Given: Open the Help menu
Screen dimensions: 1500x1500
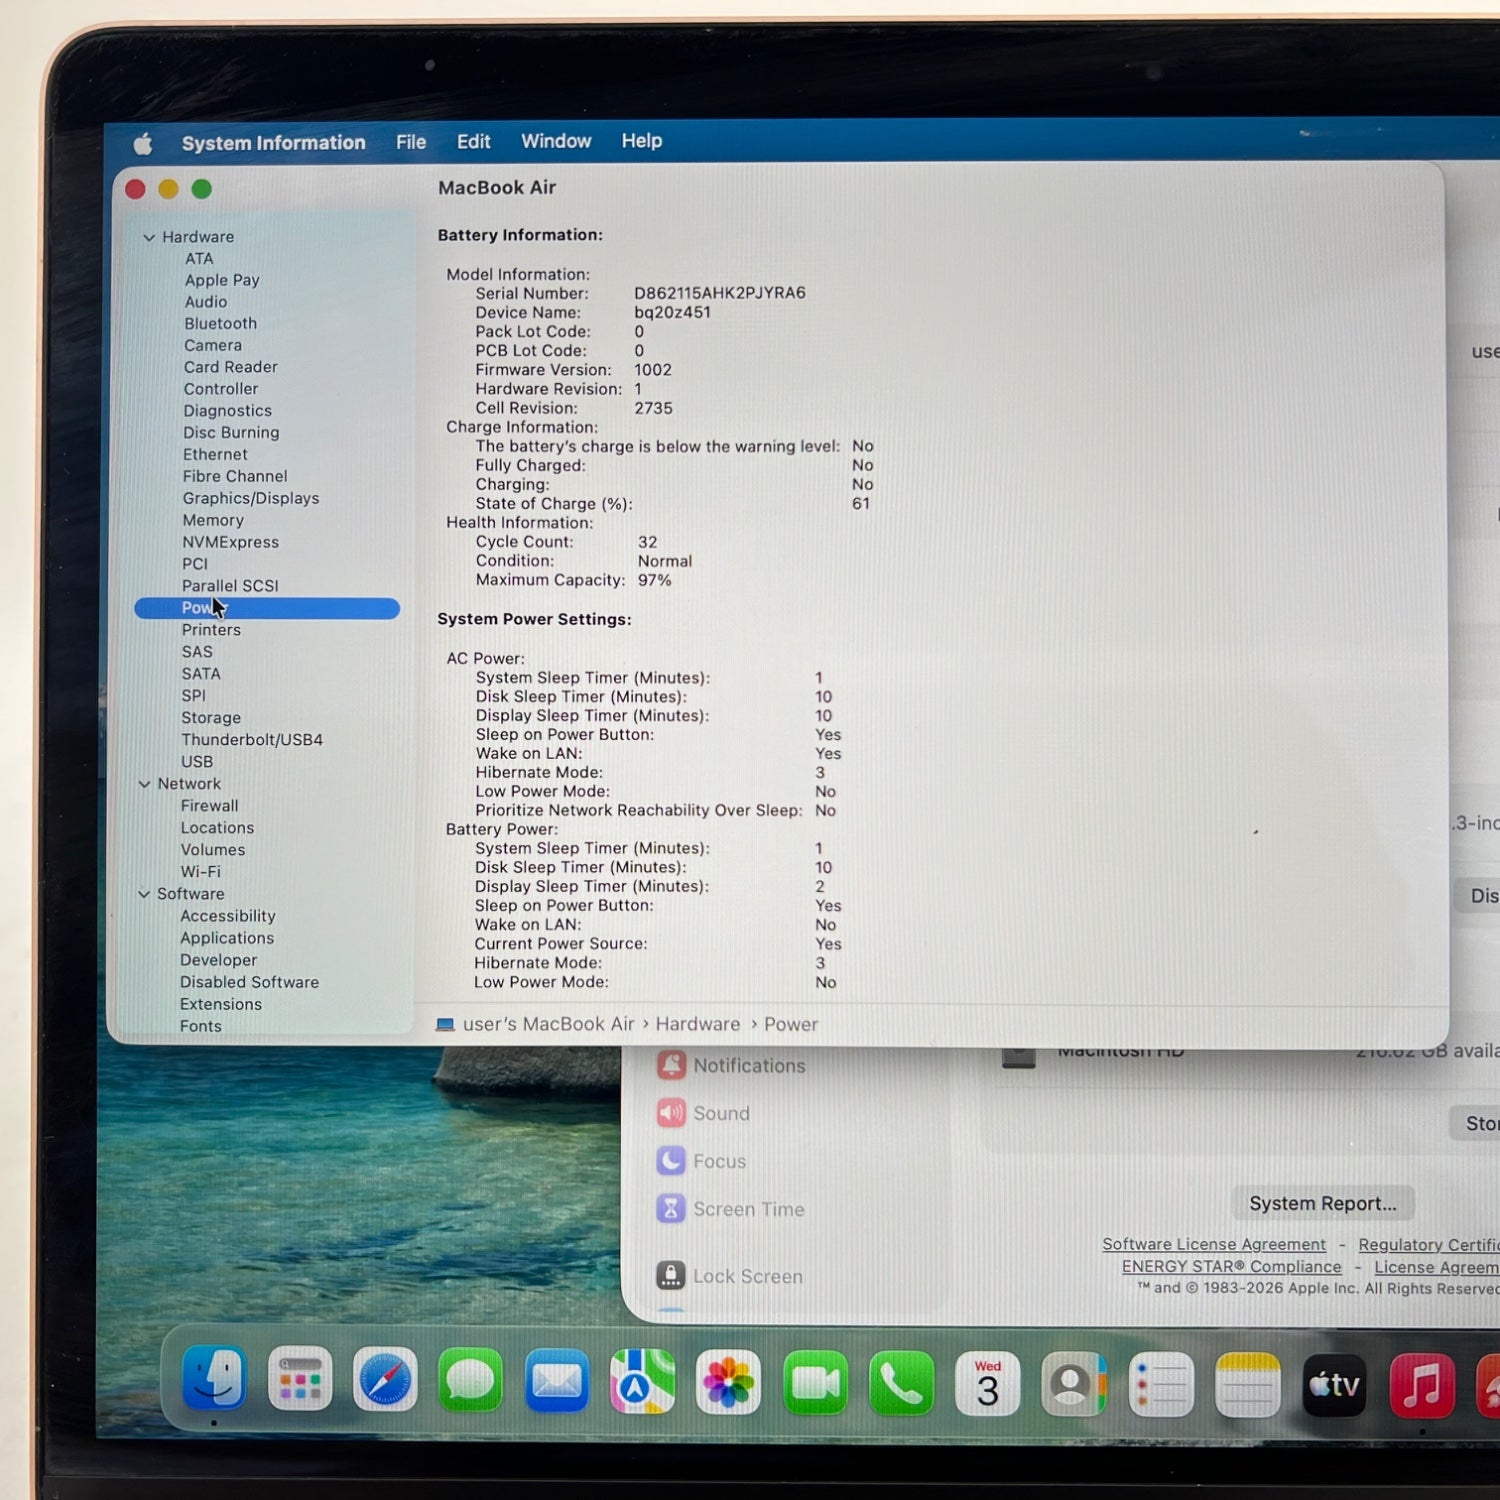Looking at the screenshot, I should (x=642, y=141).
